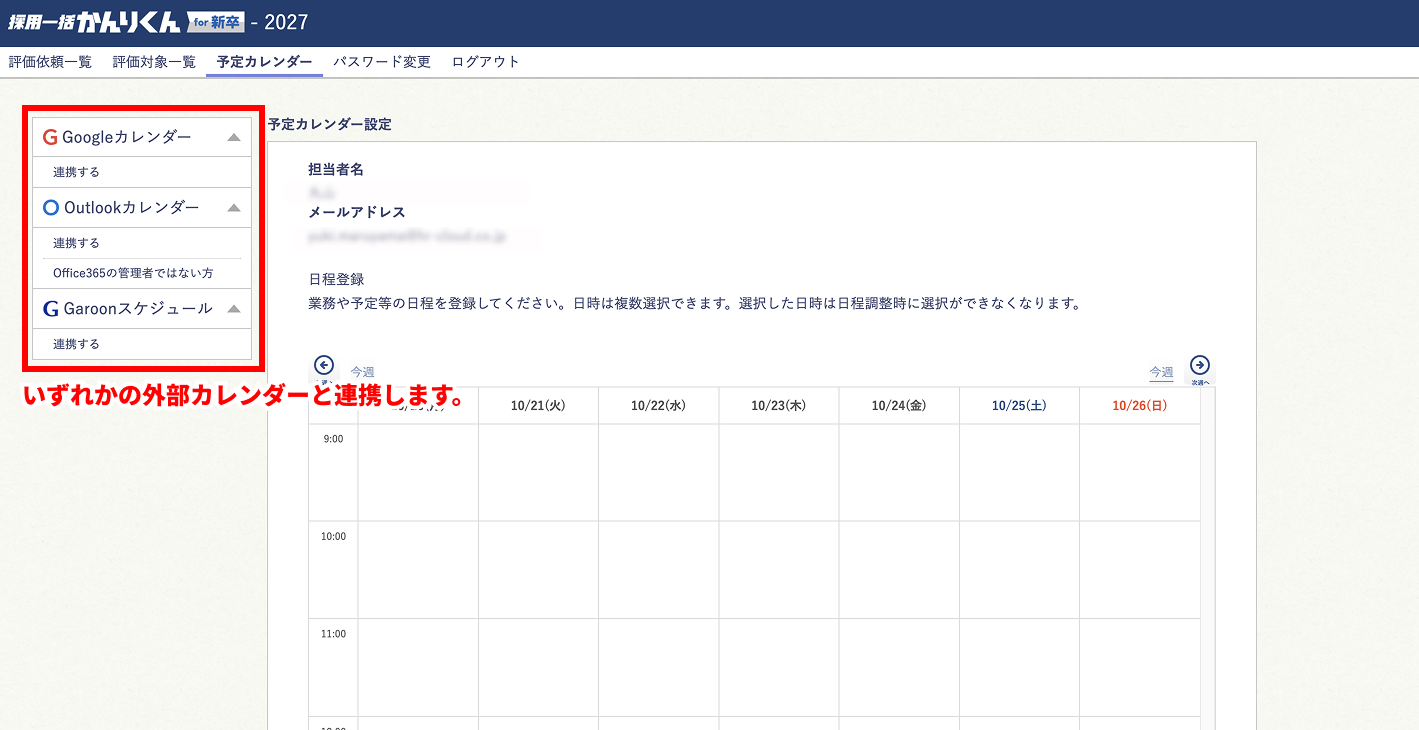Click the right-side 今週 link
This screenshot has height=730, width=1419.
tap(1161, 373)
